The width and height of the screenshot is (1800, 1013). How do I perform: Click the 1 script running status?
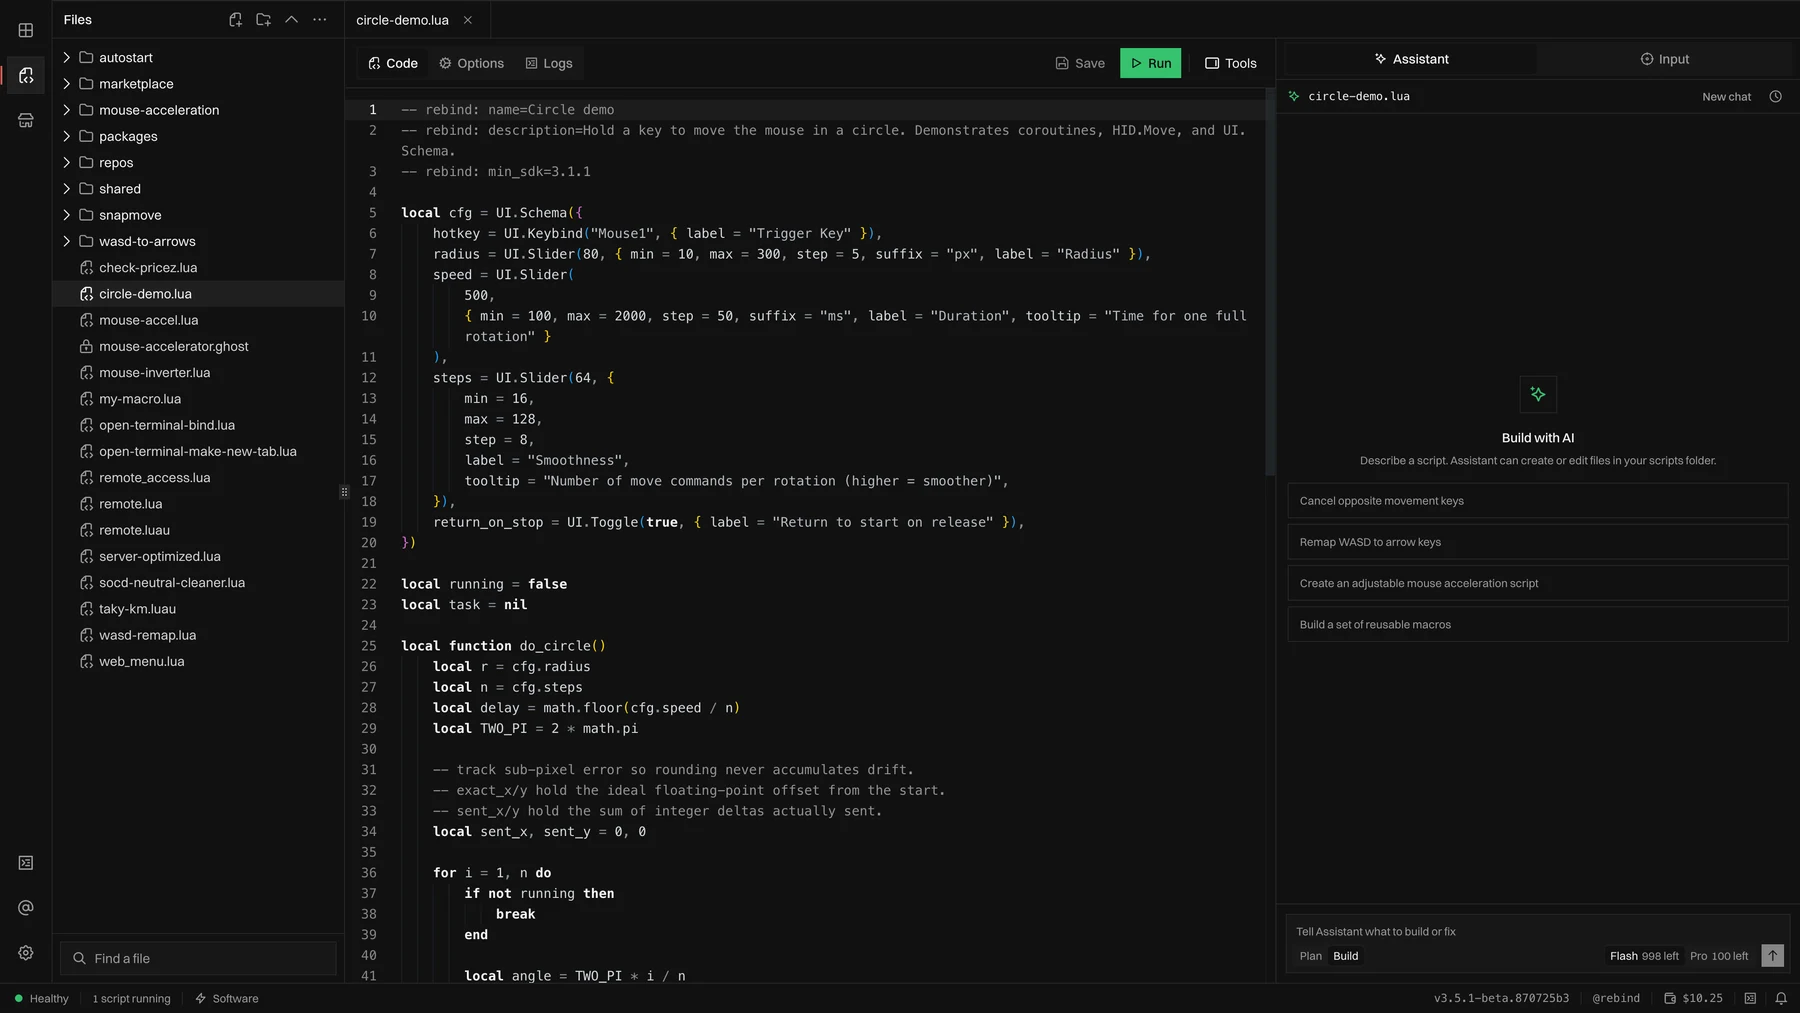coord(131,998)
